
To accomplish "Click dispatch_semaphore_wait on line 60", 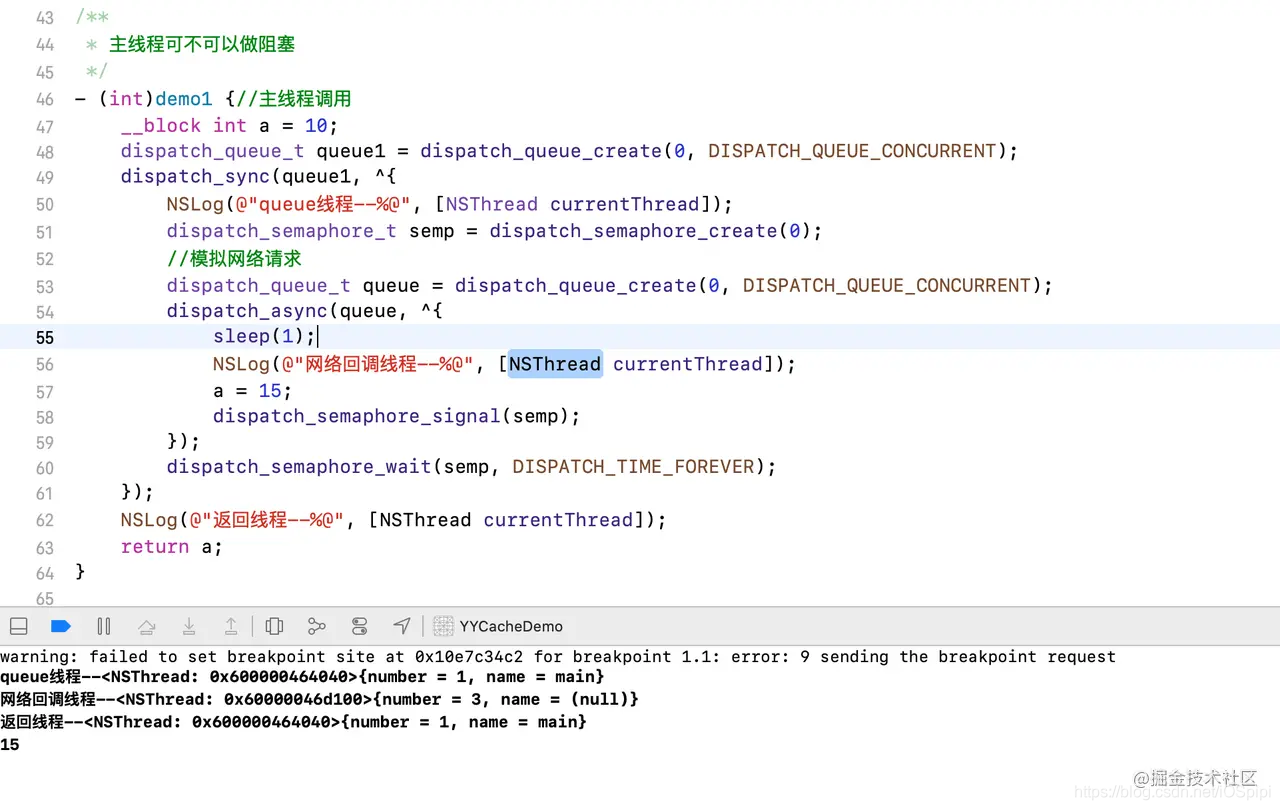I will [x=299, y=467].
